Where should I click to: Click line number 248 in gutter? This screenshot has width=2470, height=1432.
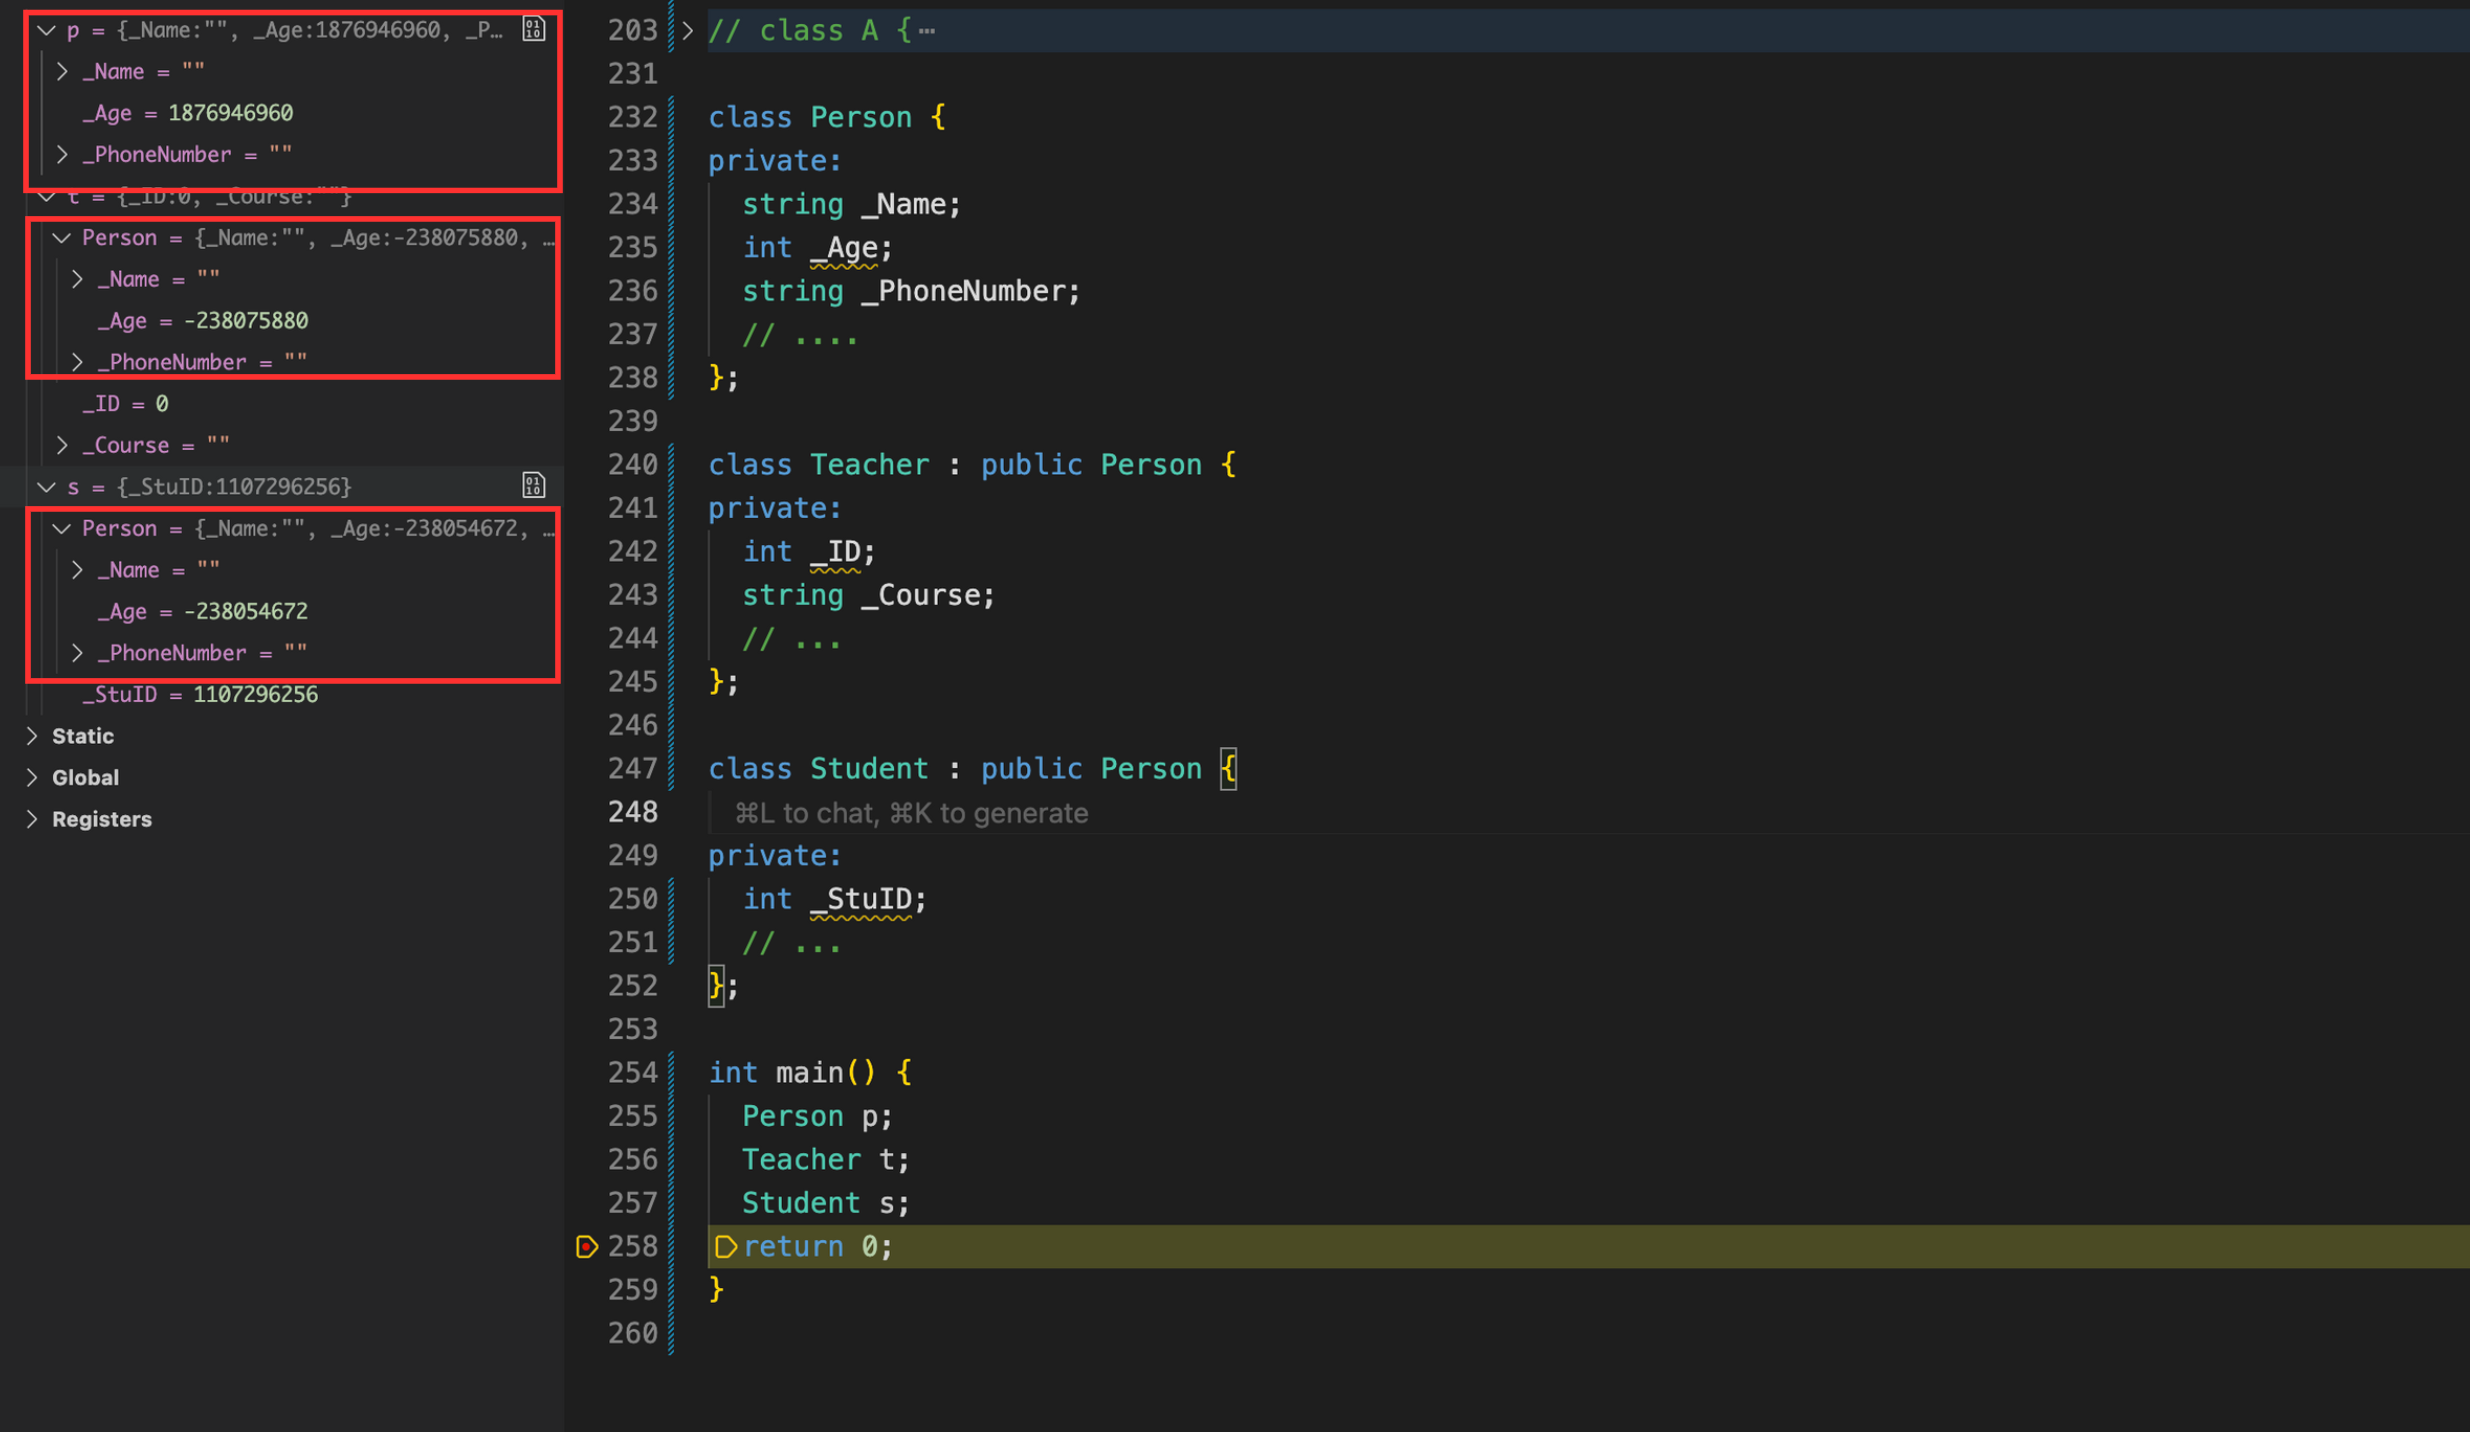632,812
